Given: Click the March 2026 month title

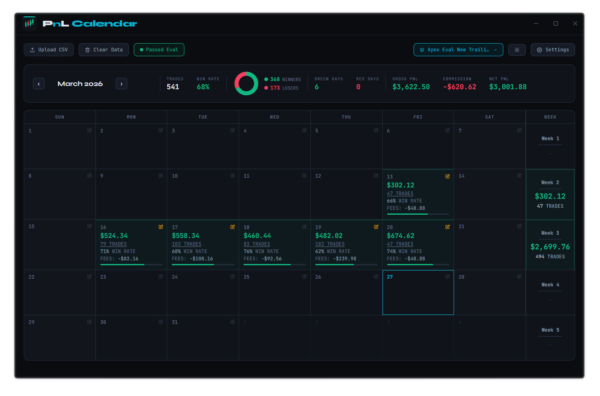Looking at the screenshot, I should (80, 84).
